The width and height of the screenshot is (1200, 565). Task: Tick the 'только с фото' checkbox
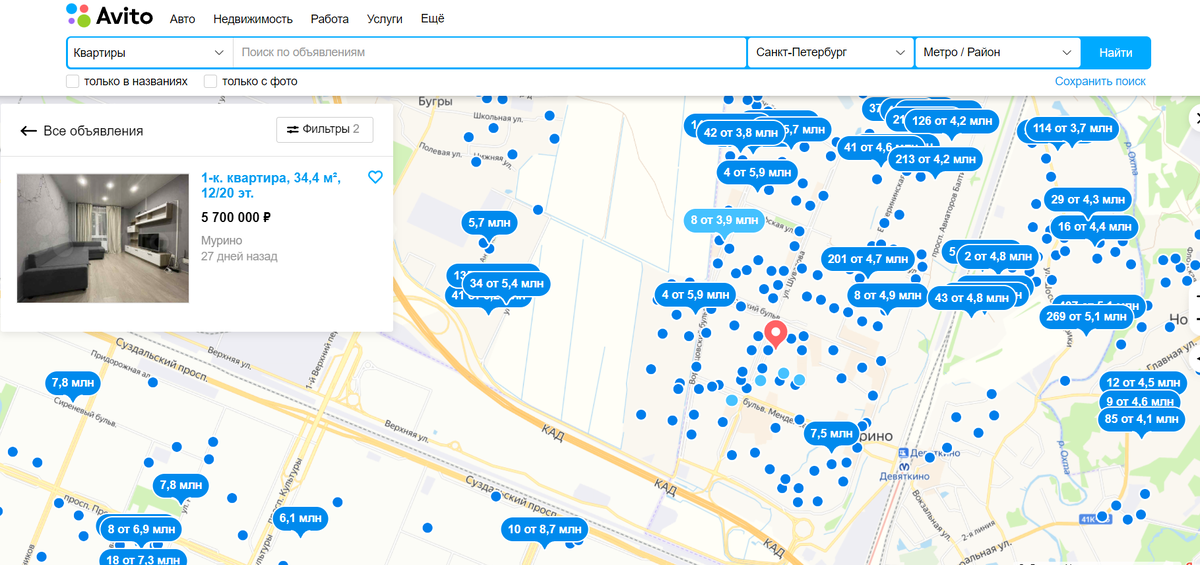pos(211,81)
